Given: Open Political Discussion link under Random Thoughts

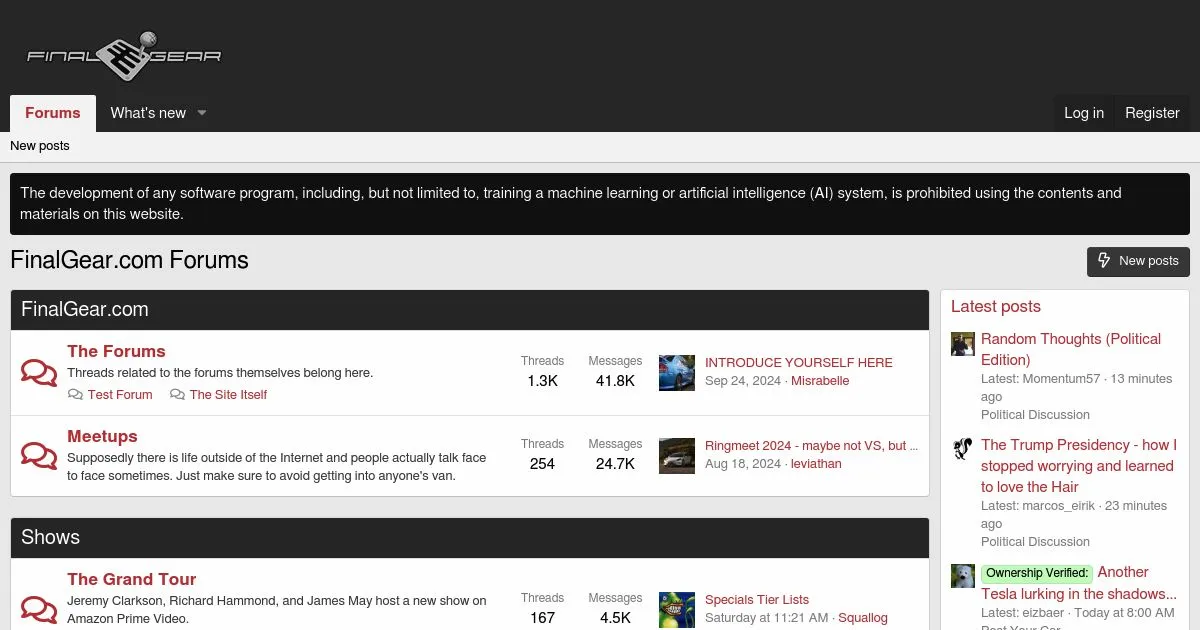Looking at the screenshot, I should click(1035, 415).
